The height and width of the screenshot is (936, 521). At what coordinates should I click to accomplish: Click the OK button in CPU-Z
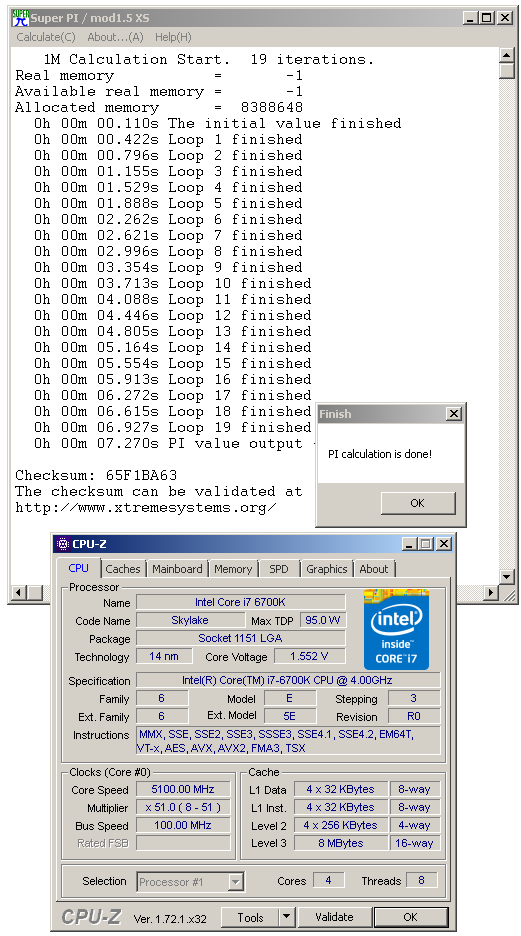click(x=411, y=917)
